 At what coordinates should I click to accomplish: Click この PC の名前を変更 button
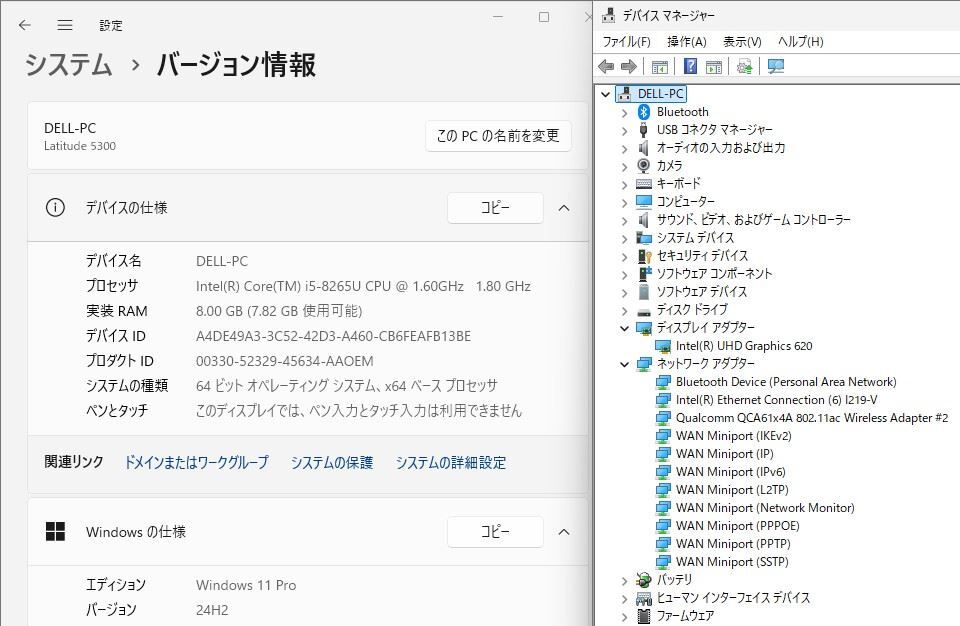point(498,135)
